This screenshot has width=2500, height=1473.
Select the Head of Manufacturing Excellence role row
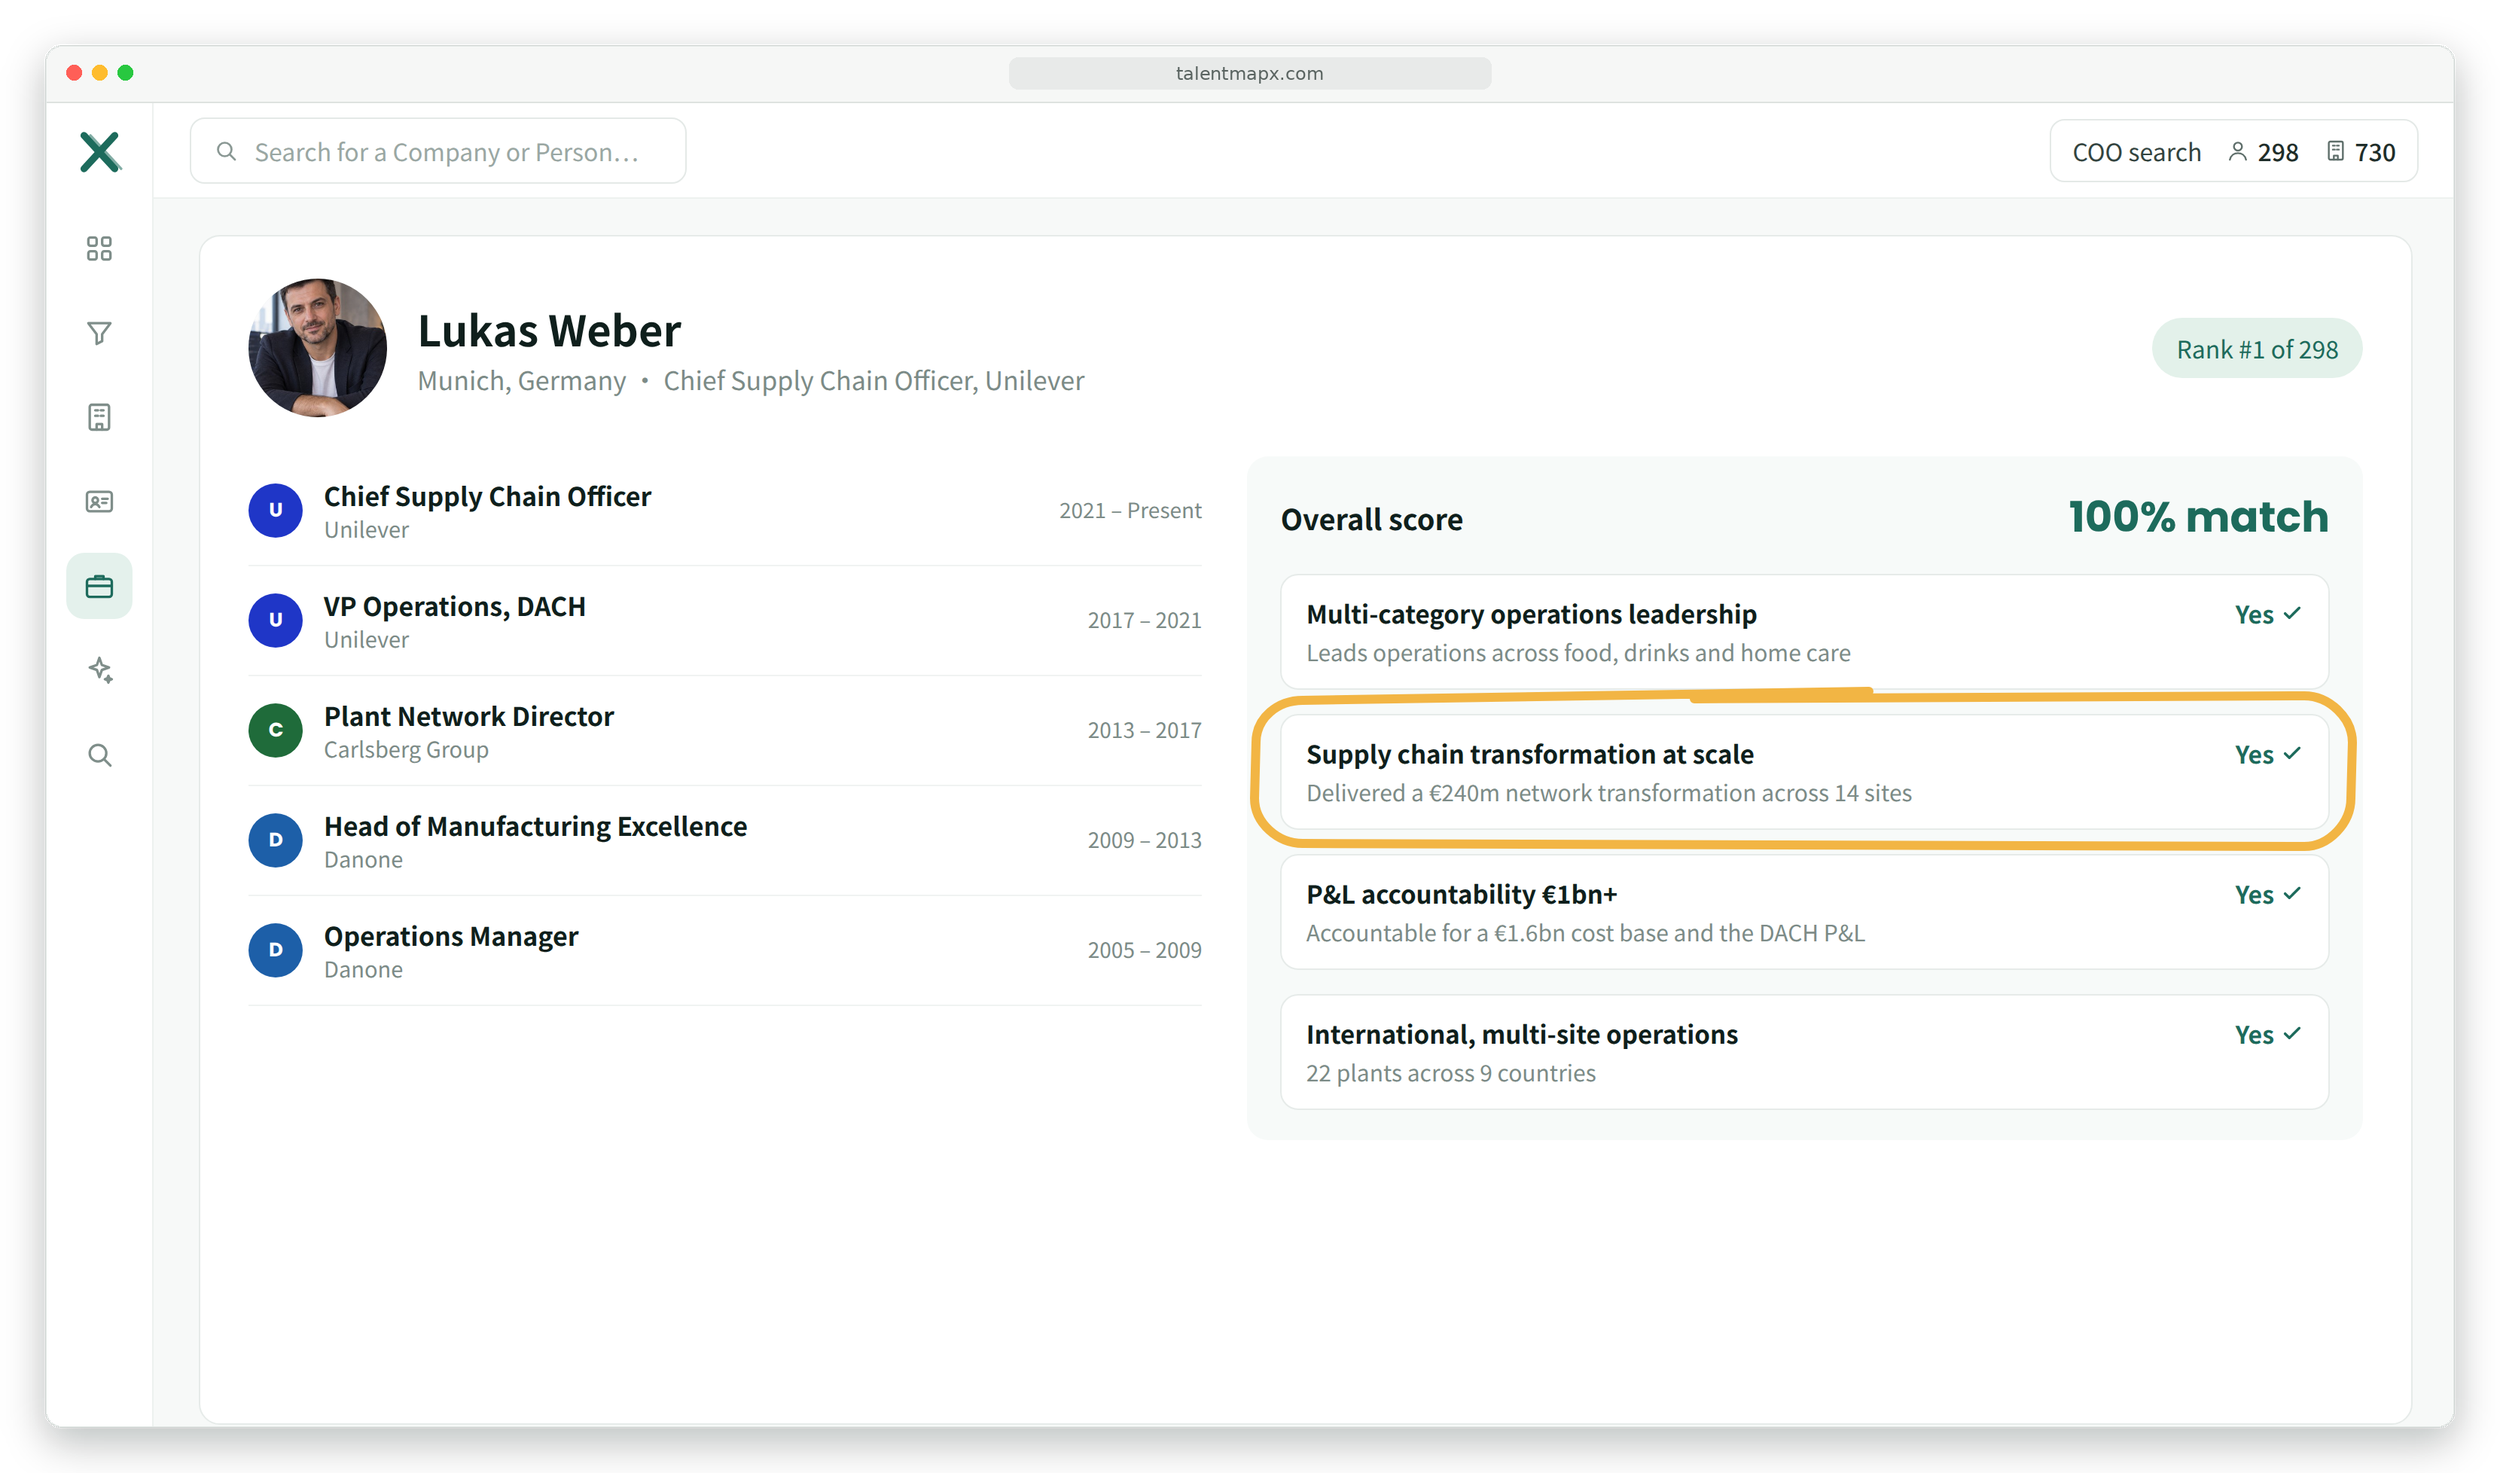tap(724, 841)
